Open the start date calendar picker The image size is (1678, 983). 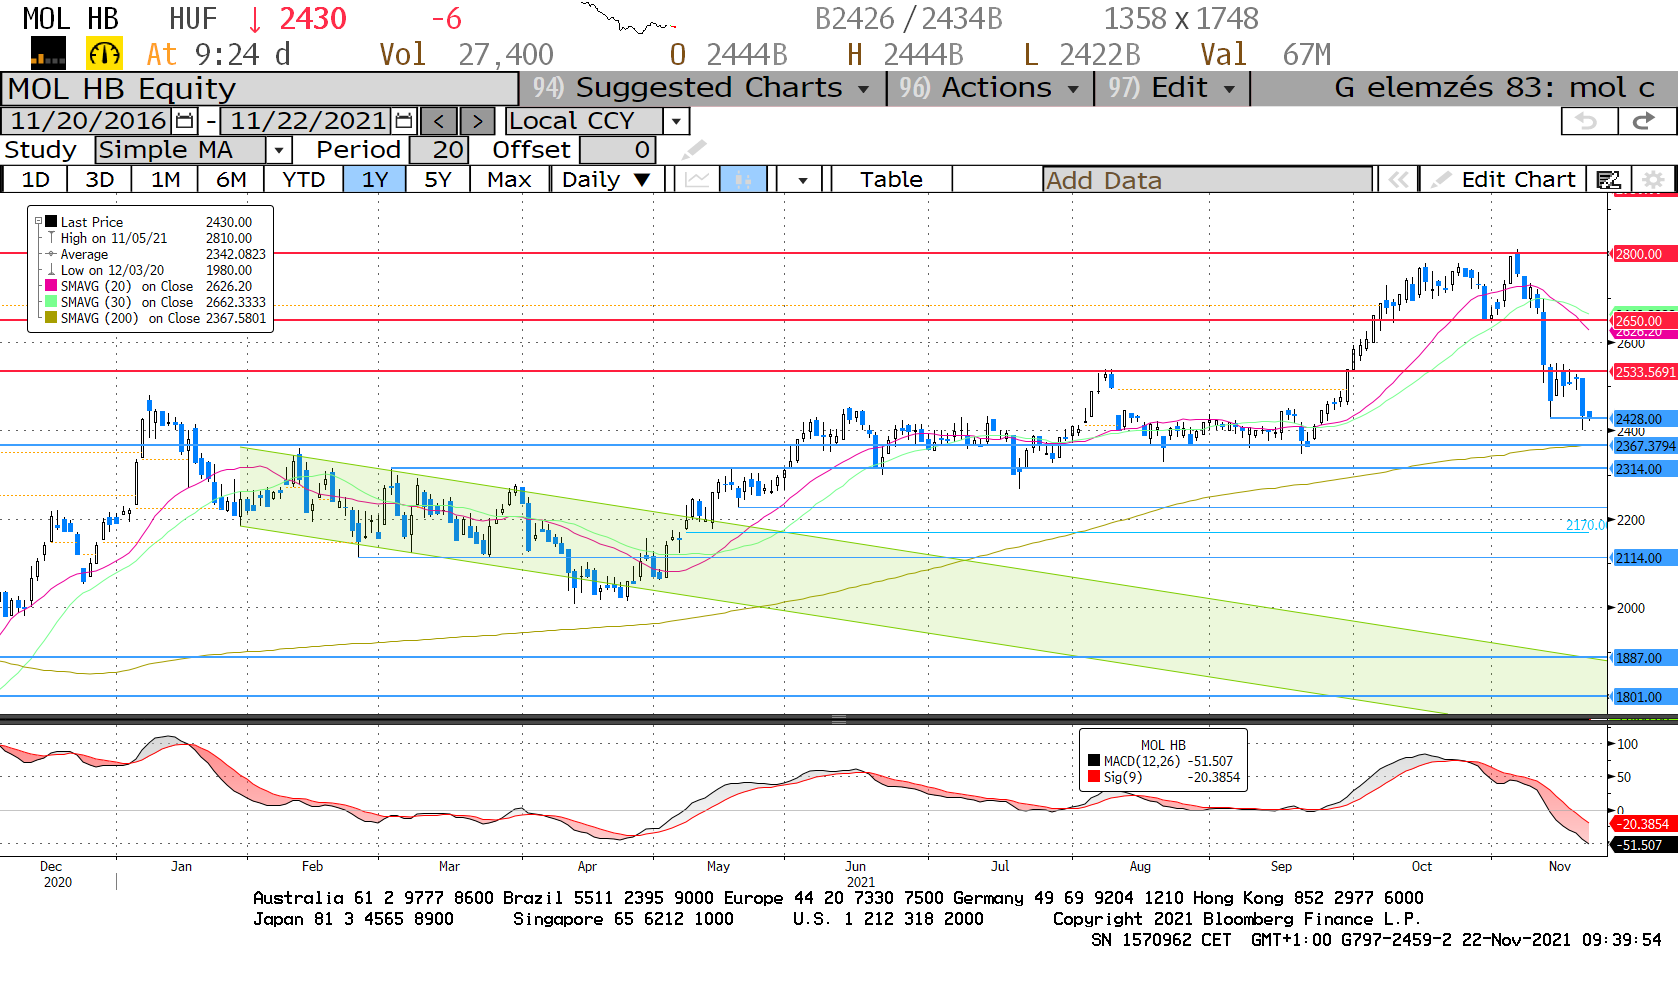(x=185, y=121)
